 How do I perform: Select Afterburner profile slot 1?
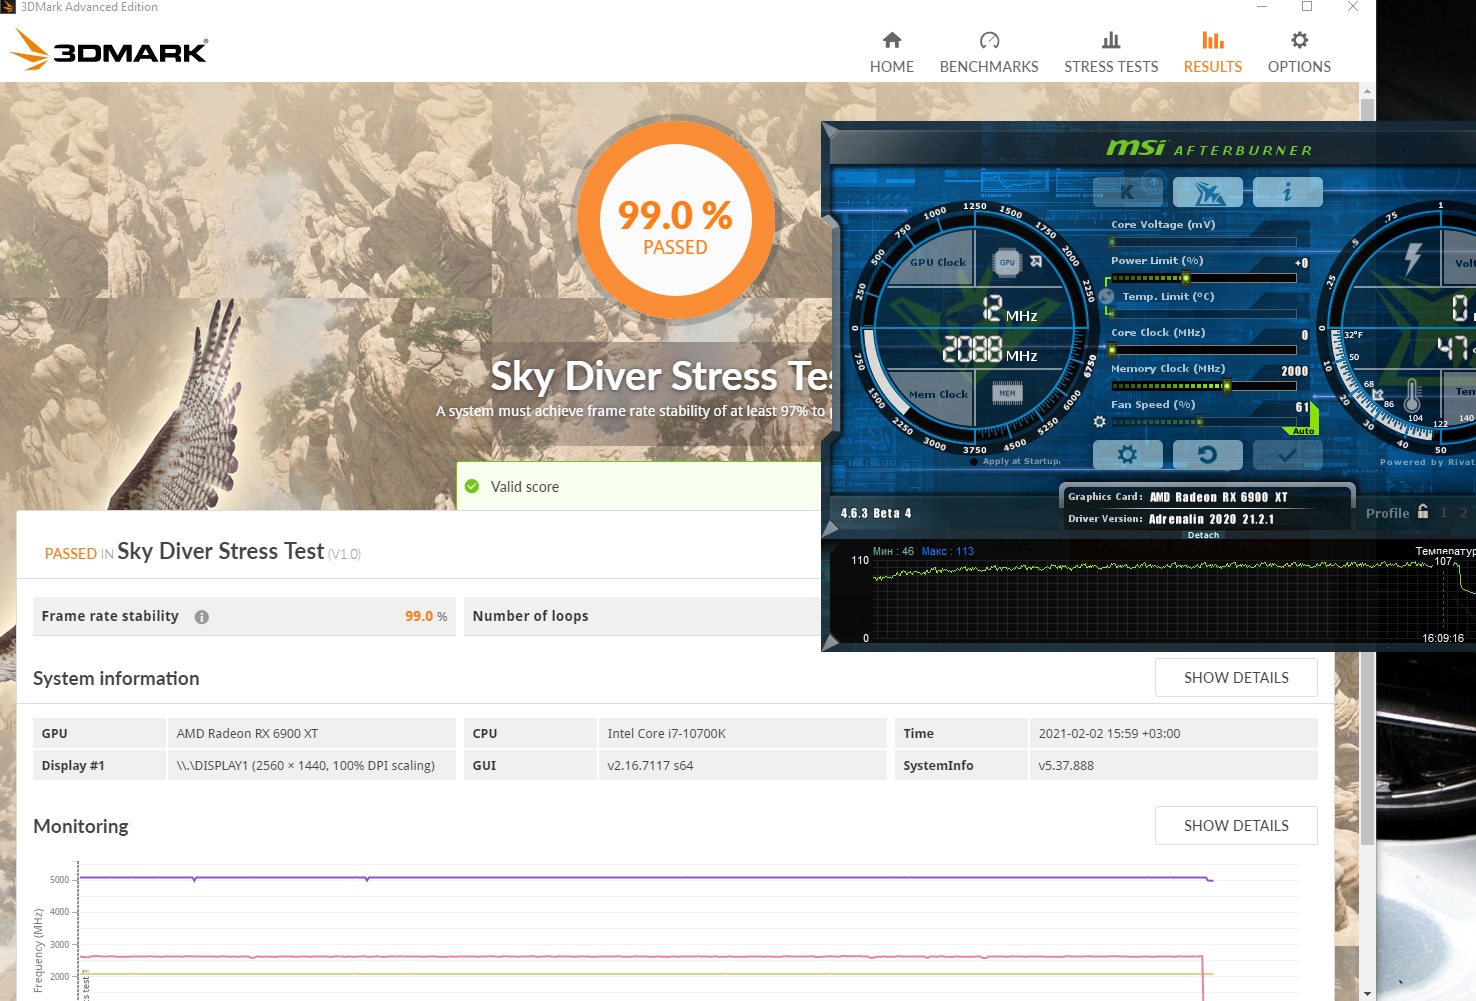click(x=1443, y=513)
